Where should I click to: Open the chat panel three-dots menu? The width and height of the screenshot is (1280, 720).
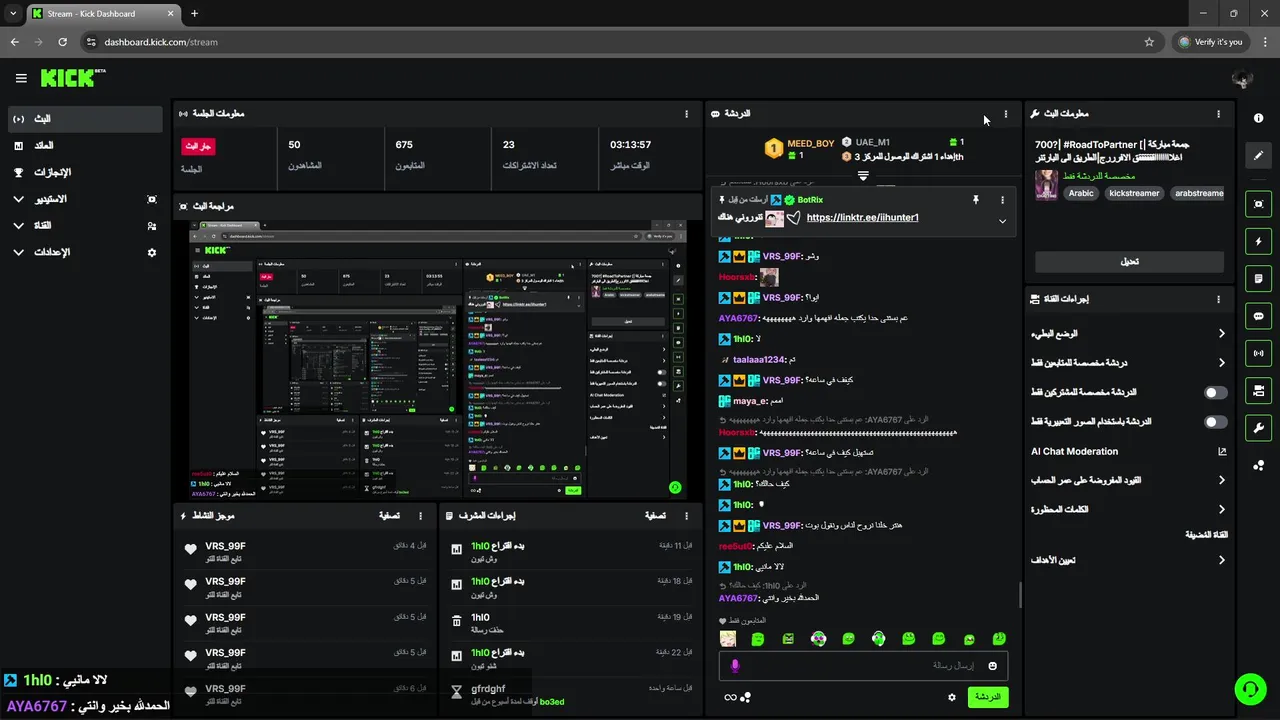1006,114
